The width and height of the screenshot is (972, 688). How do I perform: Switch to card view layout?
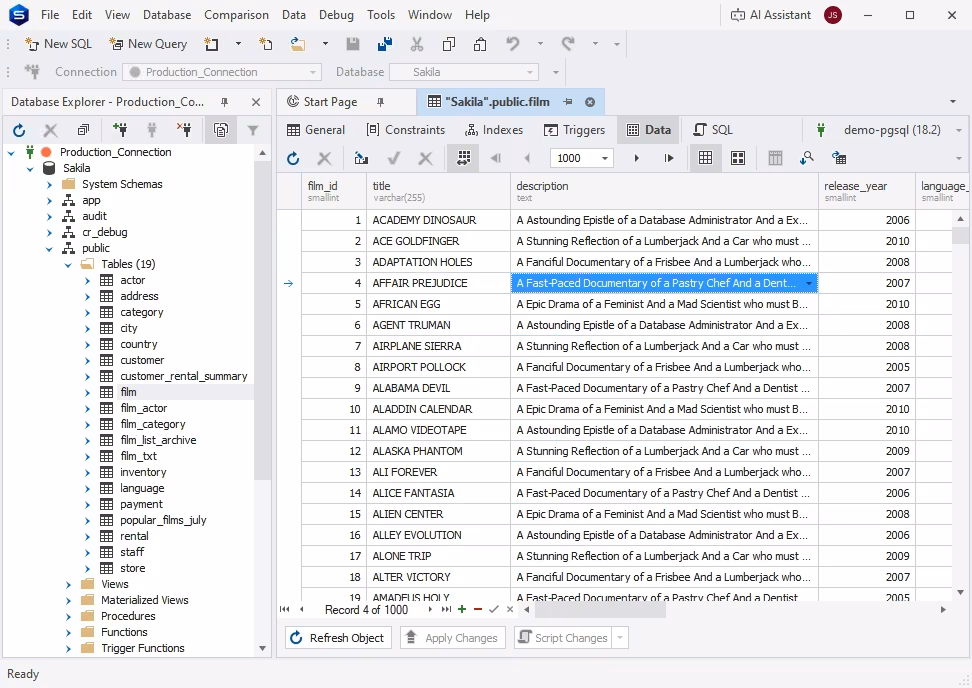(738, 159)
